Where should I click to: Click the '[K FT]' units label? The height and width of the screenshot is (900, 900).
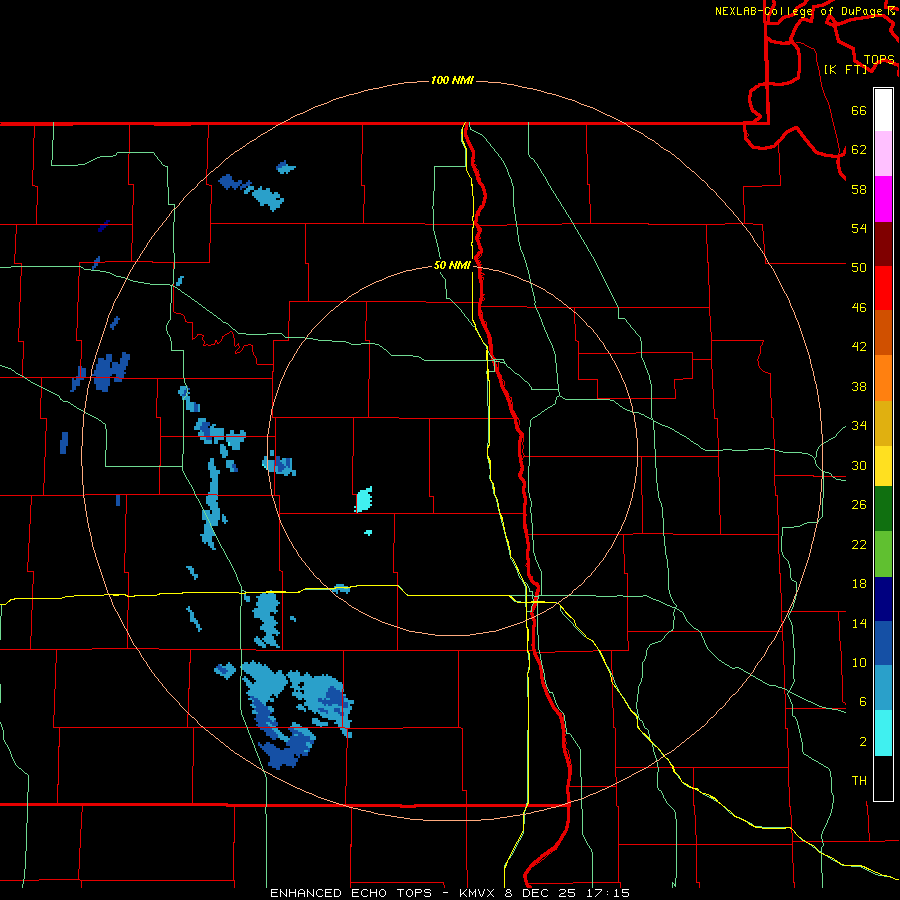[x=845, y=69]
